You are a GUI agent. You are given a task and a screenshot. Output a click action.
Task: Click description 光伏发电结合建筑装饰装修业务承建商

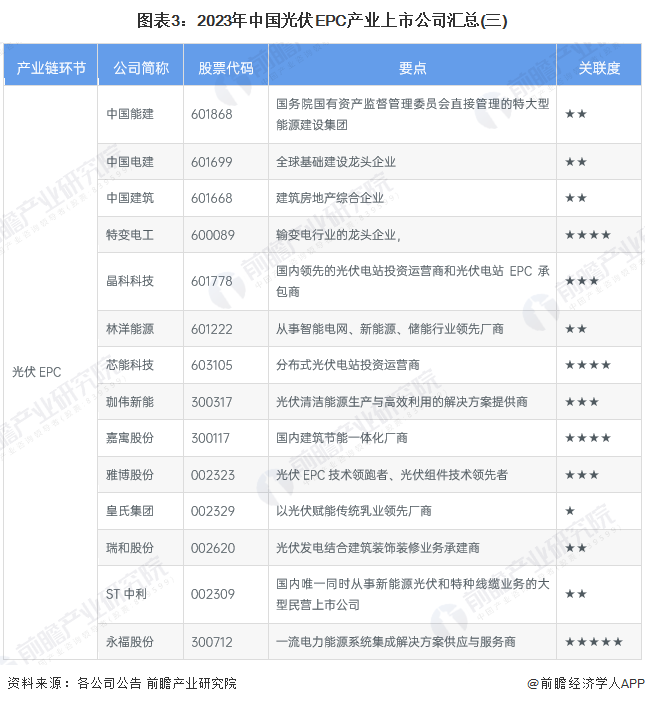point(378,548)
